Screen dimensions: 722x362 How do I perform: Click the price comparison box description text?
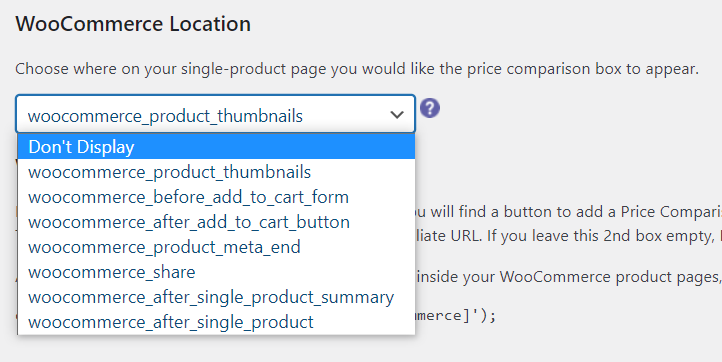[357, 69]
